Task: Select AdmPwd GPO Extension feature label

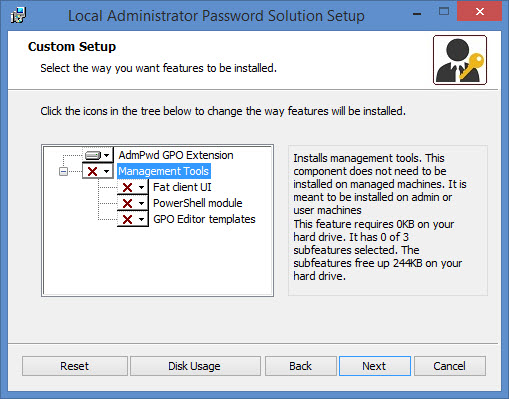Action: (176, 155)
